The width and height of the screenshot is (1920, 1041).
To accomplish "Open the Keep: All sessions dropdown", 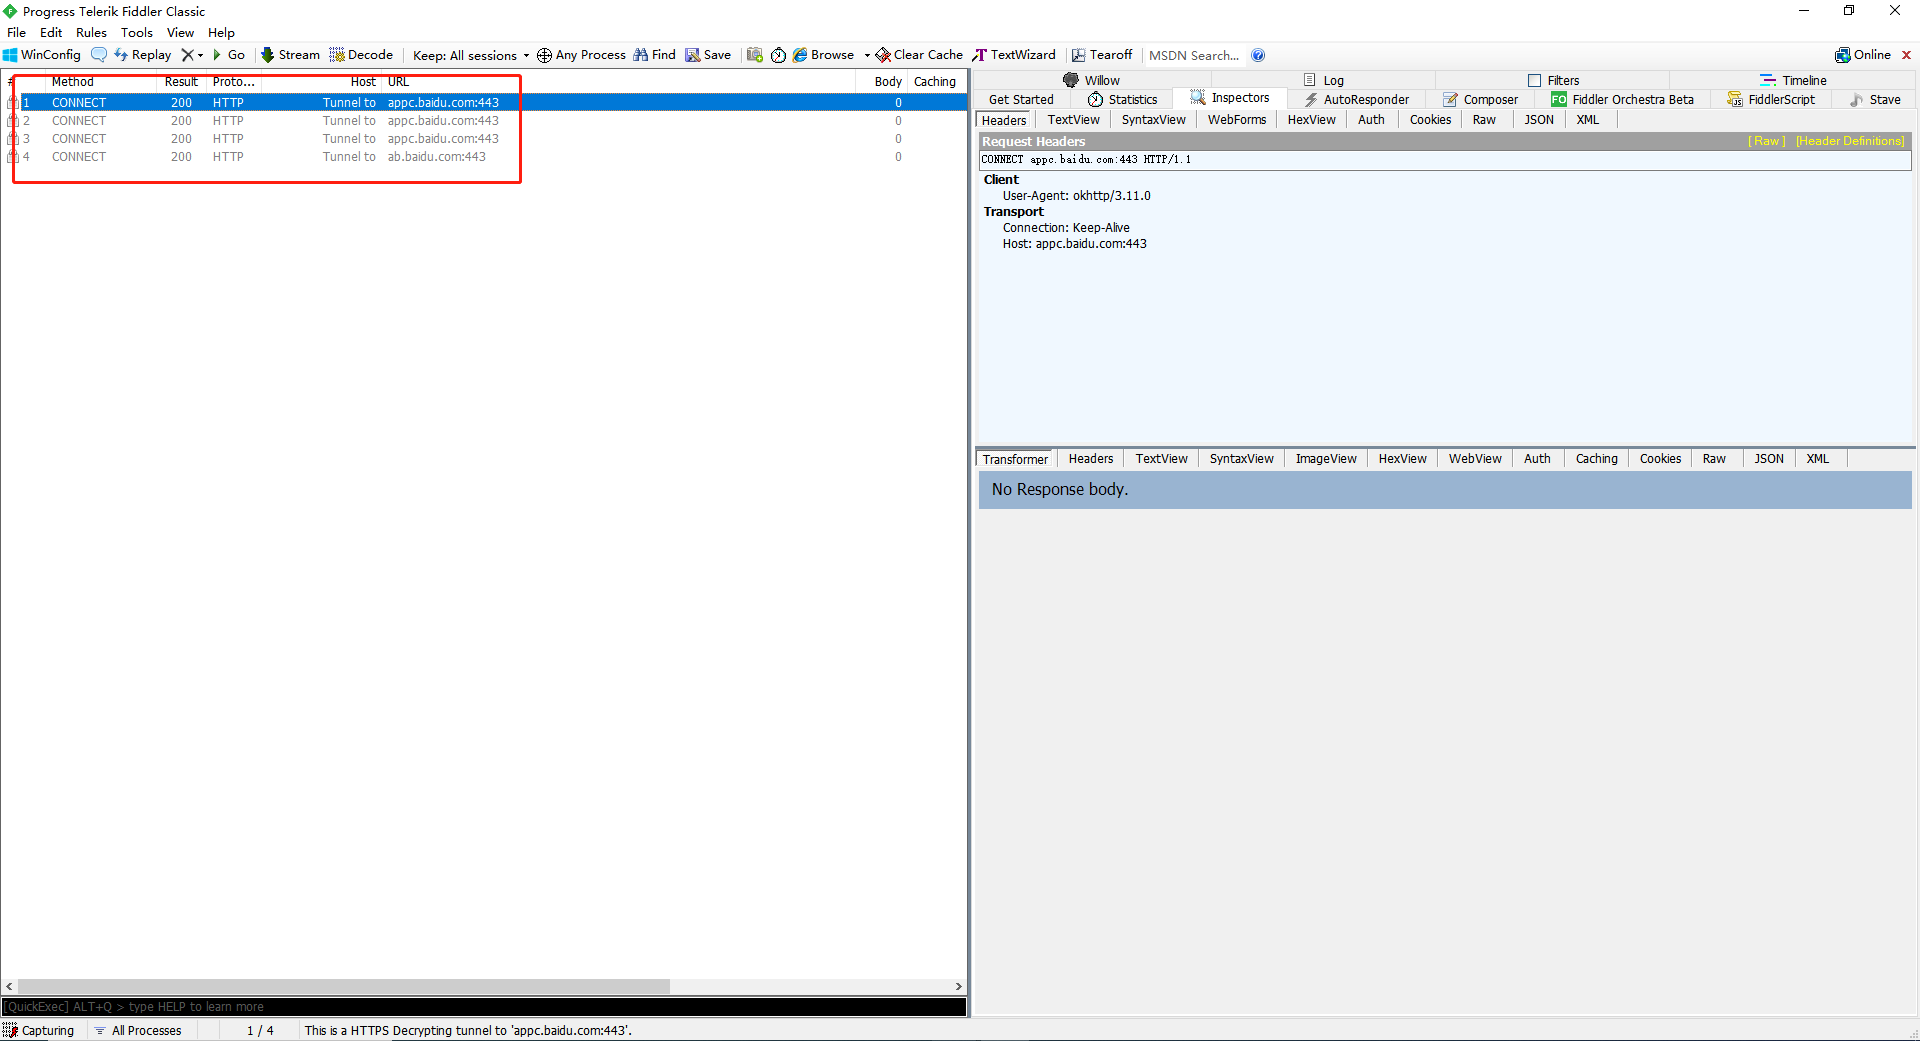I will pyautogui.click(x=471, y=55).
